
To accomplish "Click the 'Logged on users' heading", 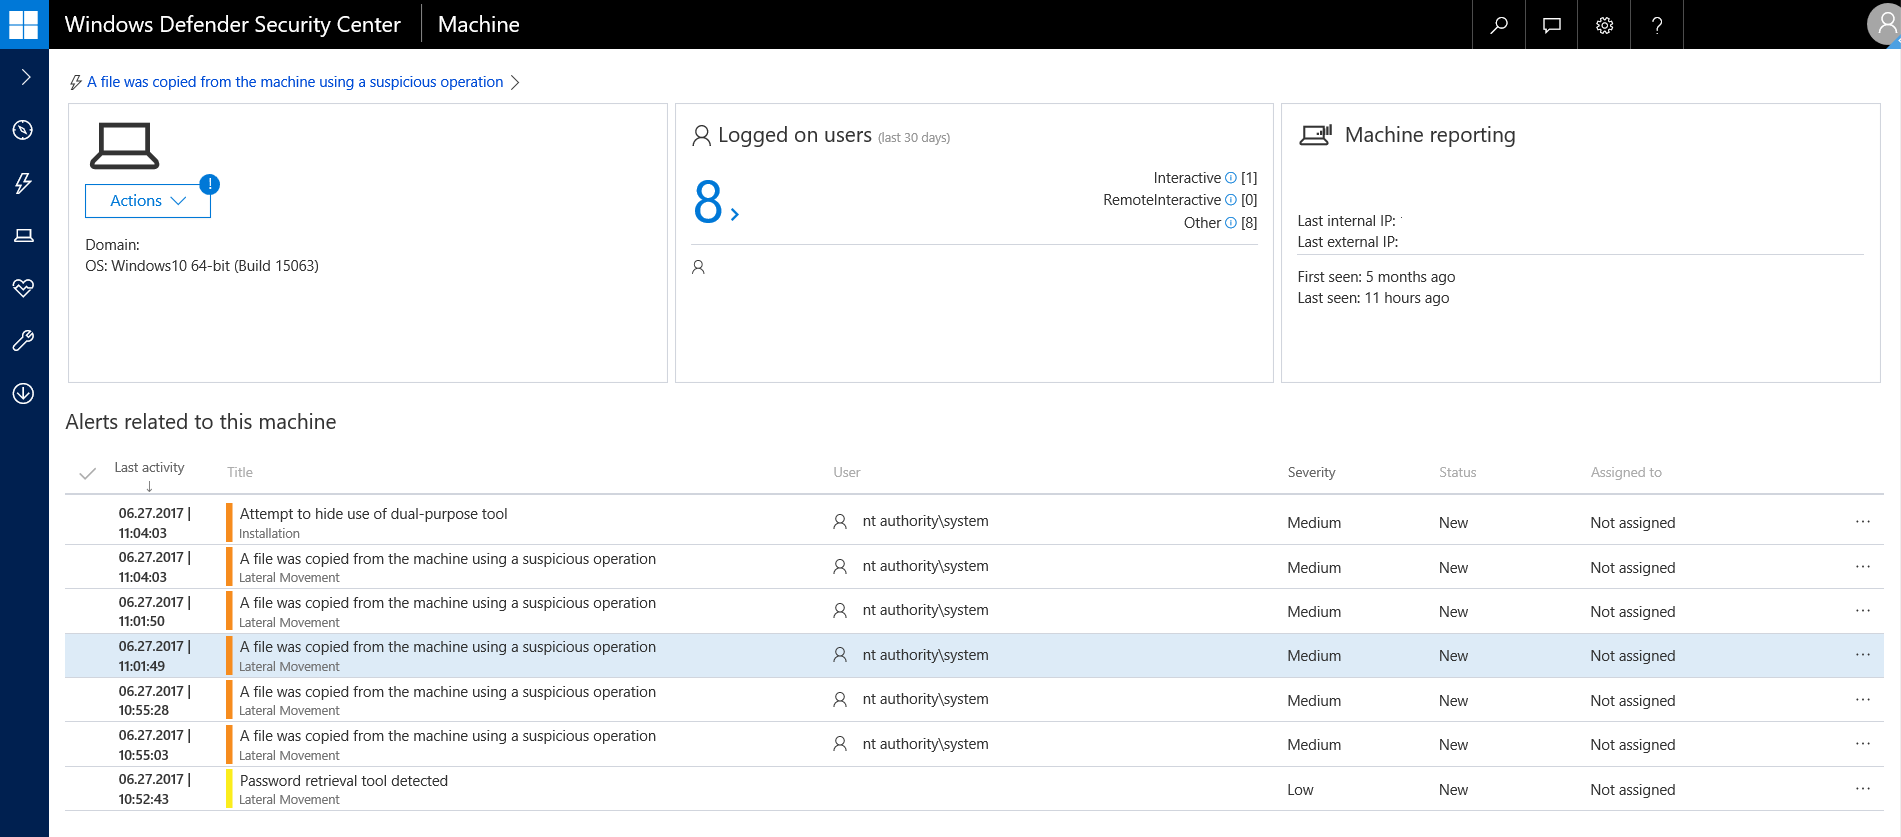I will 795,135.
